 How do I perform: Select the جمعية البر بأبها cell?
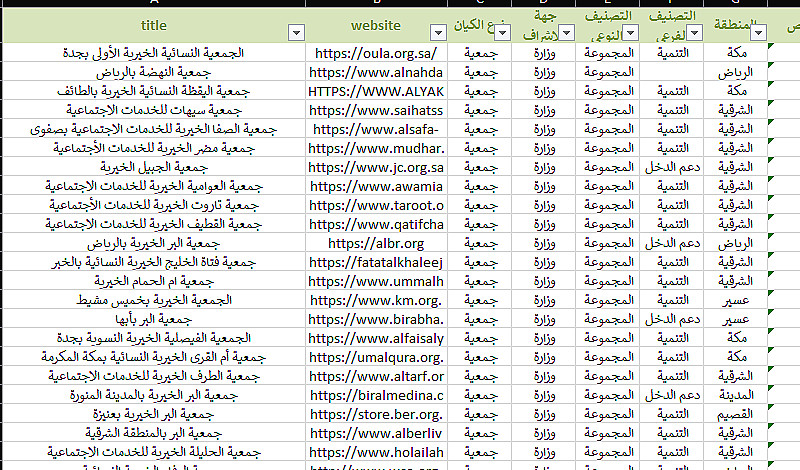pos(154,319)
